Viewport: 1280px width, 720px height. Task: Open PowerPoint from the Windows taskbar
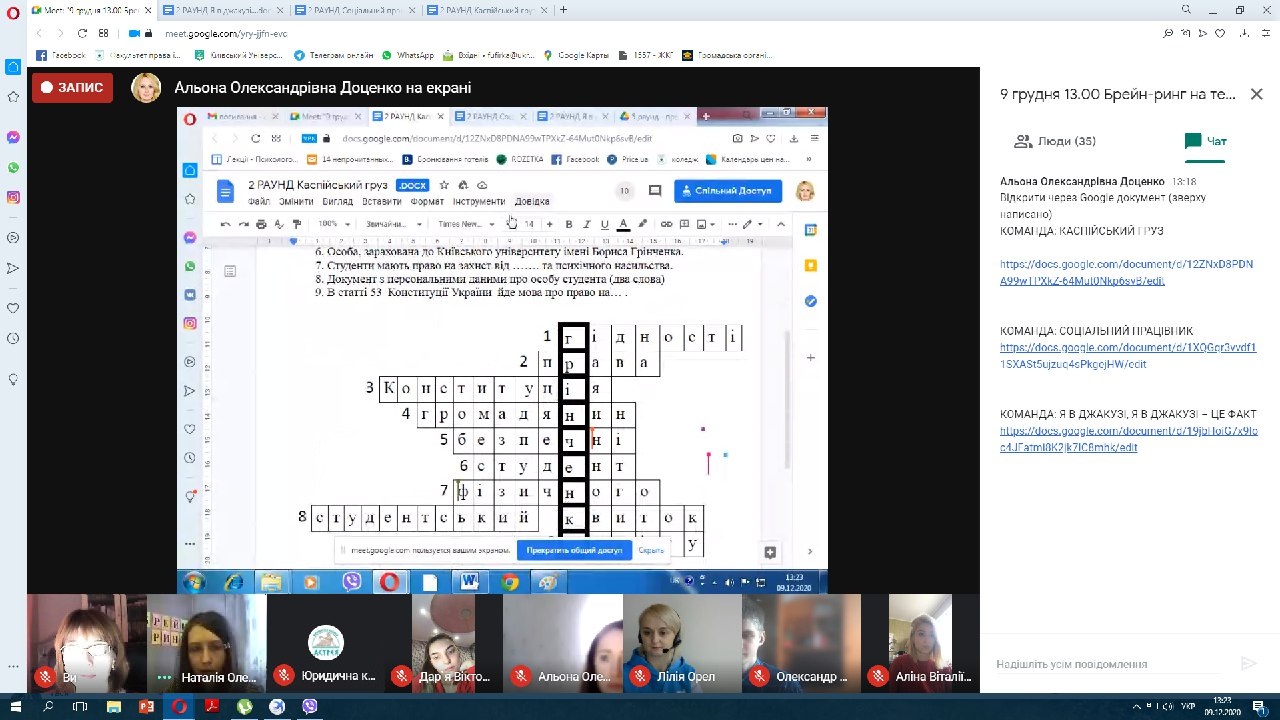click(146, 707)
